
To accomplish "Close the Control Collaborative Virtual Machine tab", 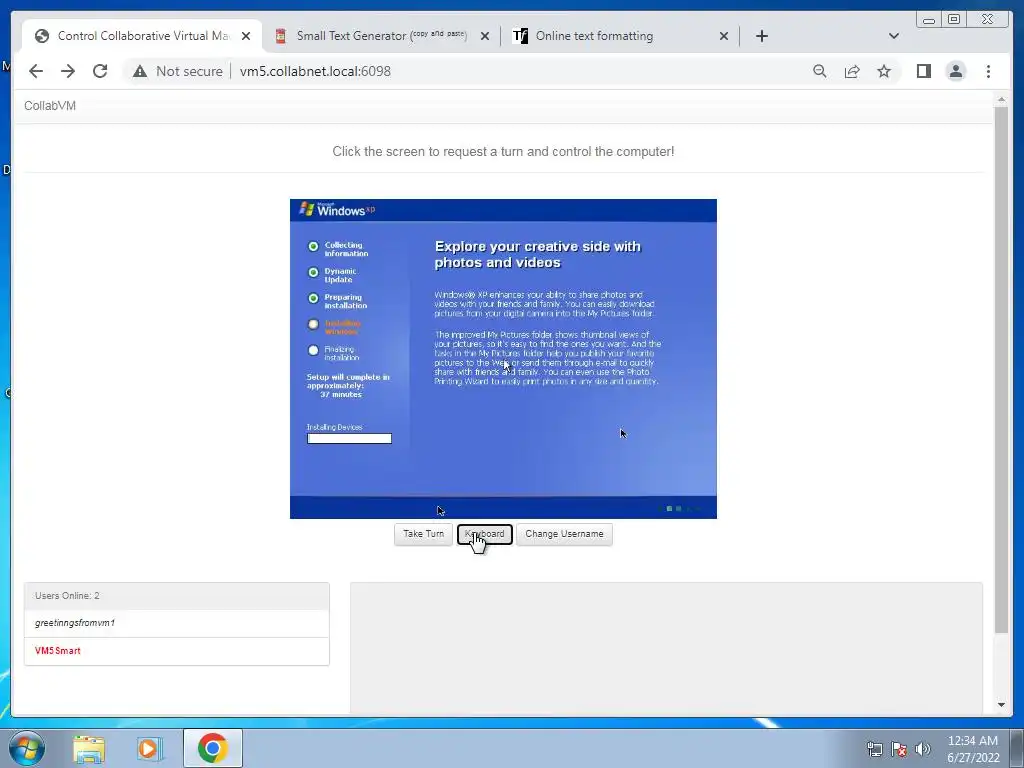I will click(246, 37).
